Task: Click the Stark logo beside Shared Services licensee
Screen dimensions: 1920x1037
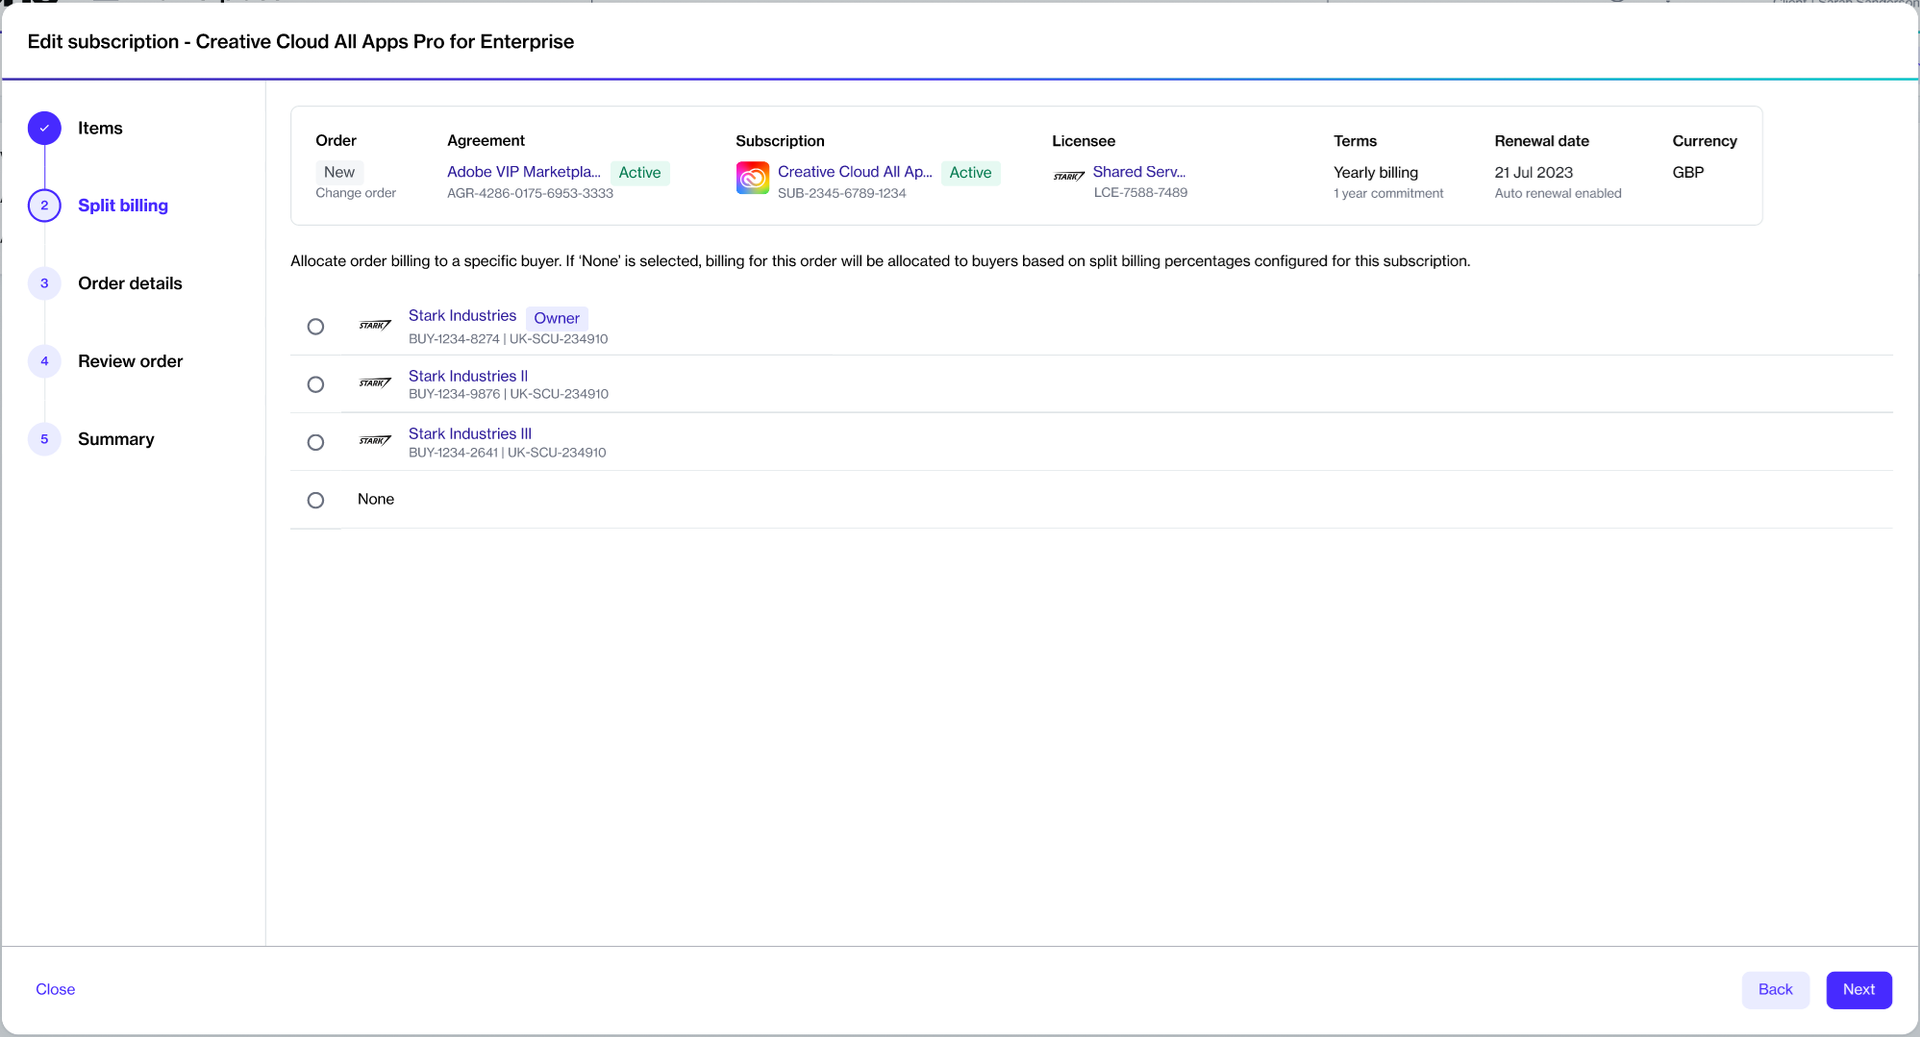Action: click(x=1068, y=176)
